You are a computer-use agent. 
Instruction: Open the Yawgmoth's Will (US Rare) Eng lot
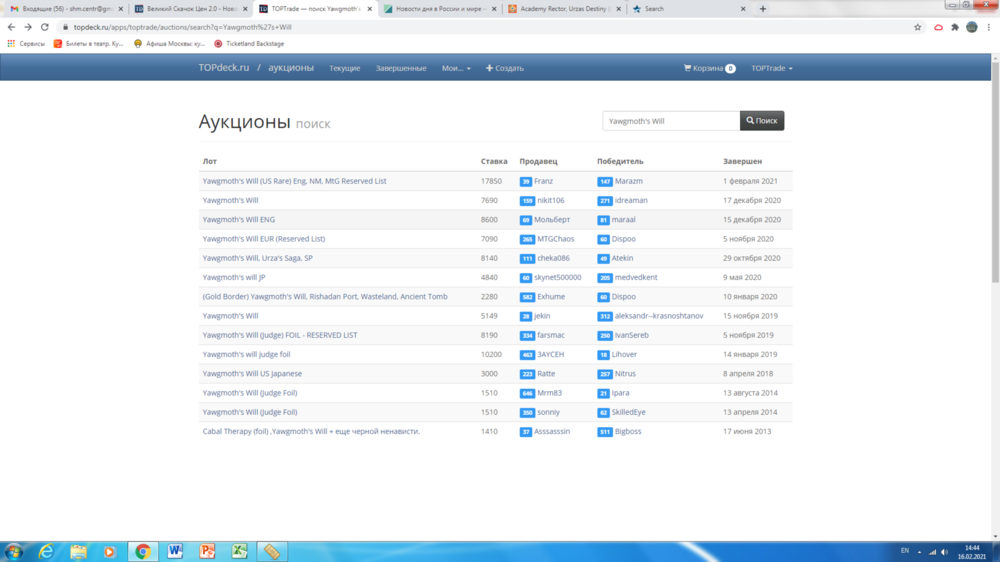coord(294,181)
